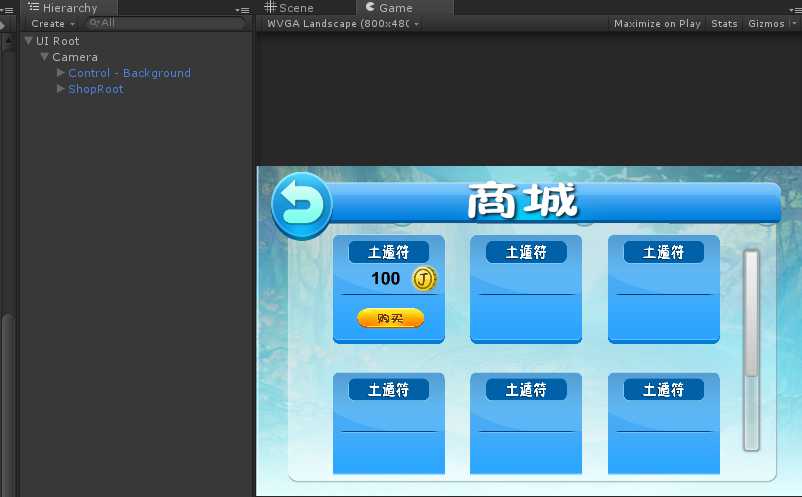Expand the ShopRoot node
The width and height of the screenshot is (802, 497).
pyautogui.click(x=60, y=88)
